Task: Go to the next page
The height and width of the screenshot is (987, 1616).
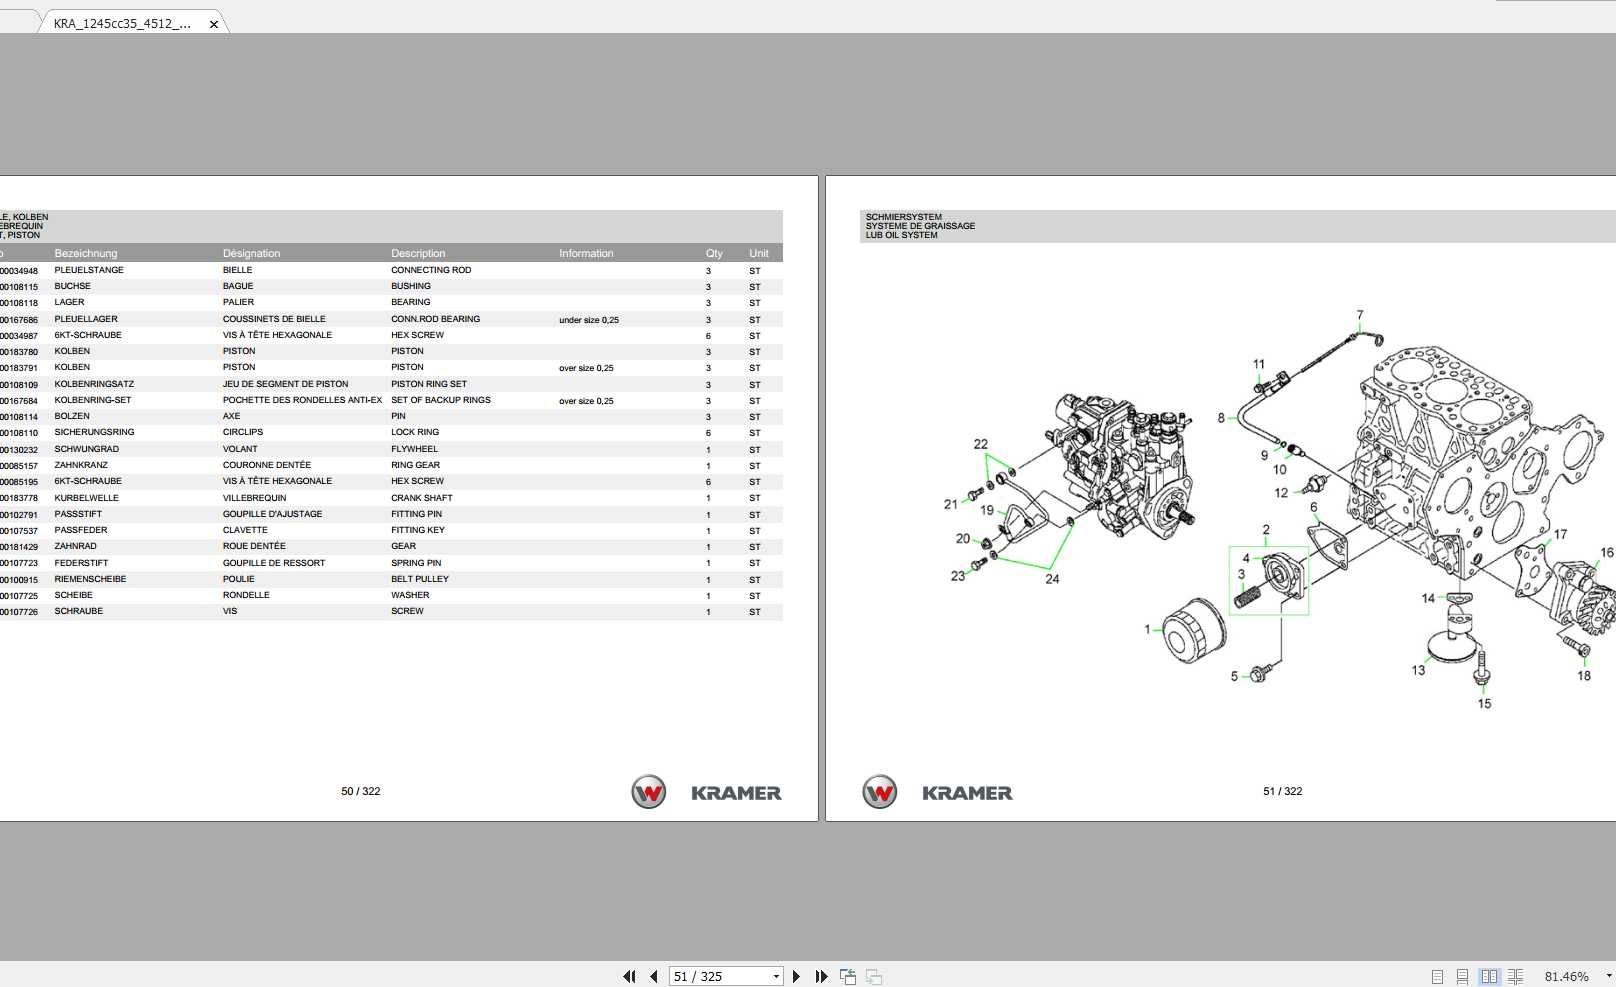Action: pos(796,976)
